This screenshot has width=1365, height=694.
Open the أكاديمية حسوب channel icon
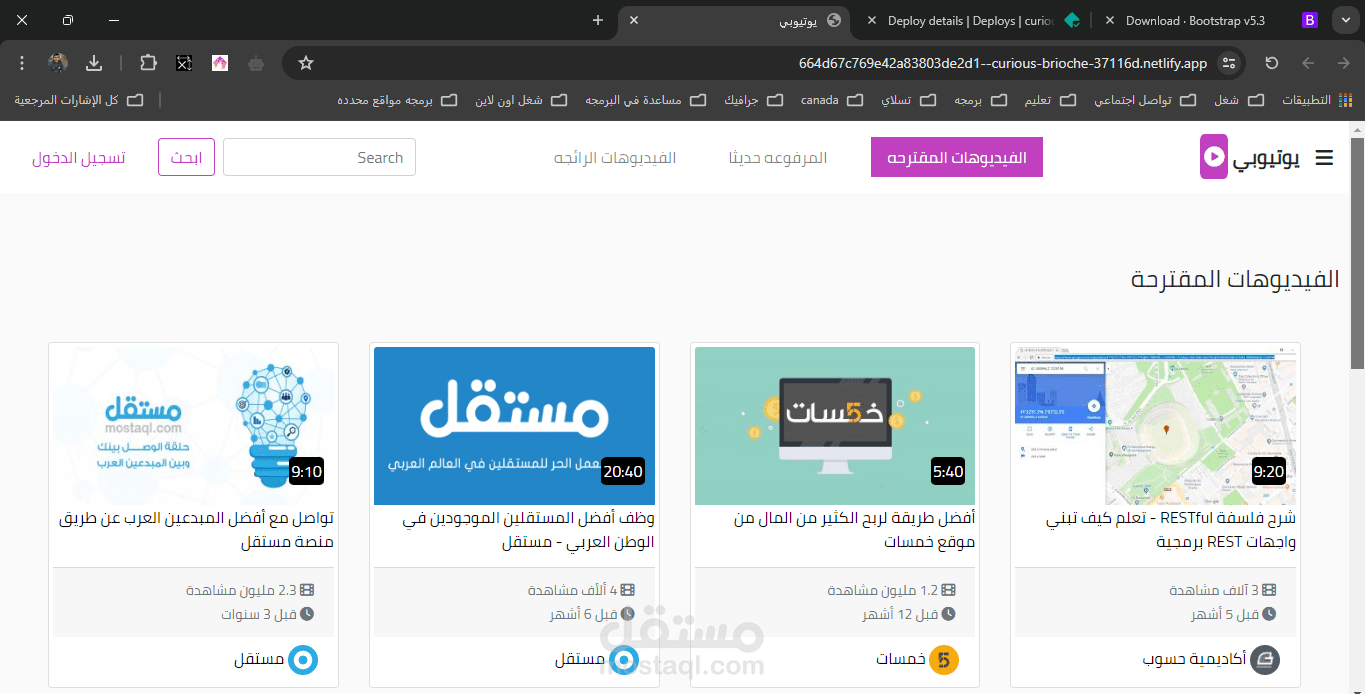click(x=1266, y=660)
